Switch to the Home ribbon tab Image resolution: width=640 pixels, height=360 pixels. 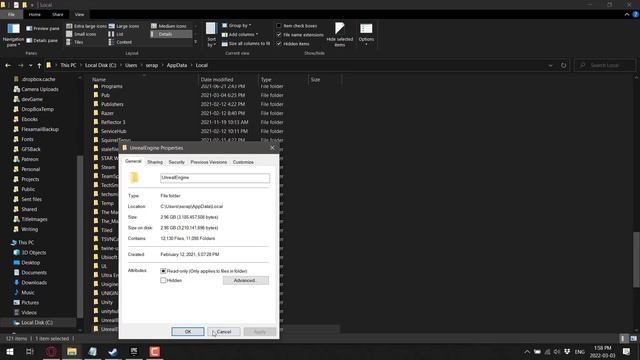[35, 14]
